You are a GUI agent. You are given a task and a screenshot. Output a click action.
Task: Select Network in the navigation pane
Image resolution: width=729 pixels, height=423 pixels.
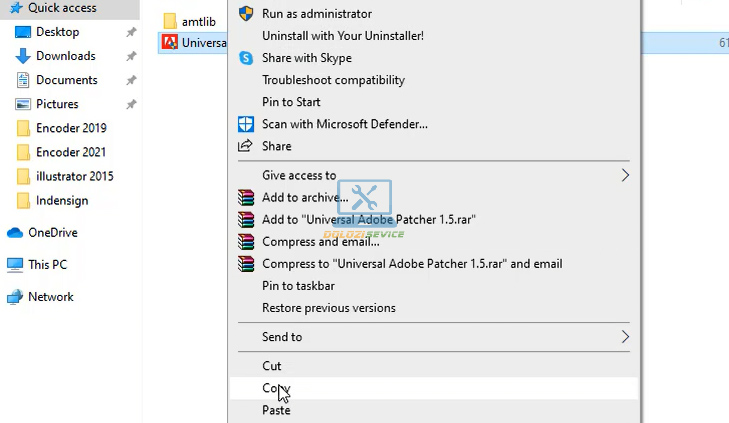click(50, 297)
